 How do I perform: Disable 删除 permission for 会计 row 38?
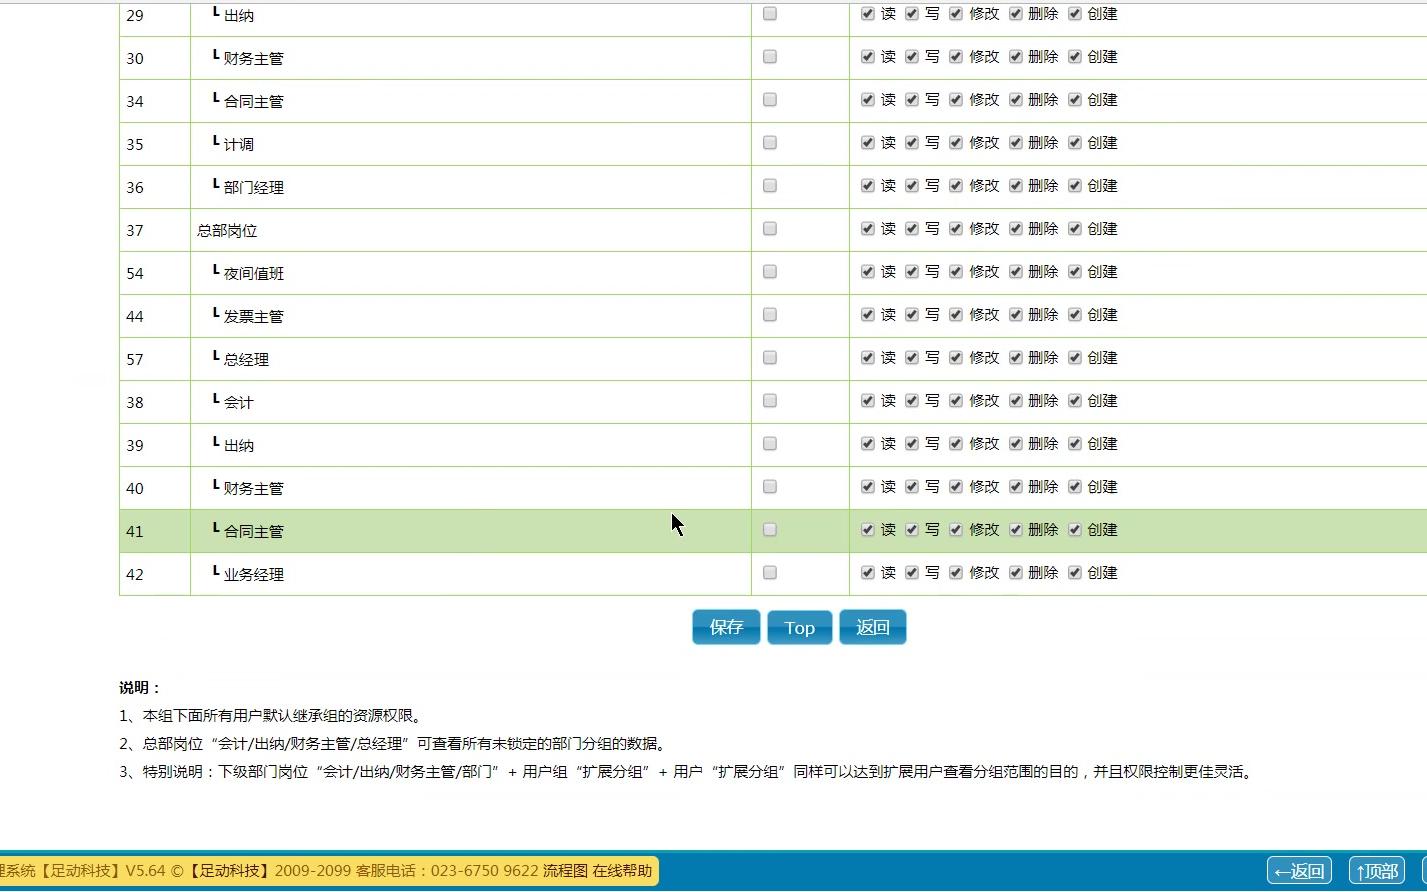(1014, 400)
